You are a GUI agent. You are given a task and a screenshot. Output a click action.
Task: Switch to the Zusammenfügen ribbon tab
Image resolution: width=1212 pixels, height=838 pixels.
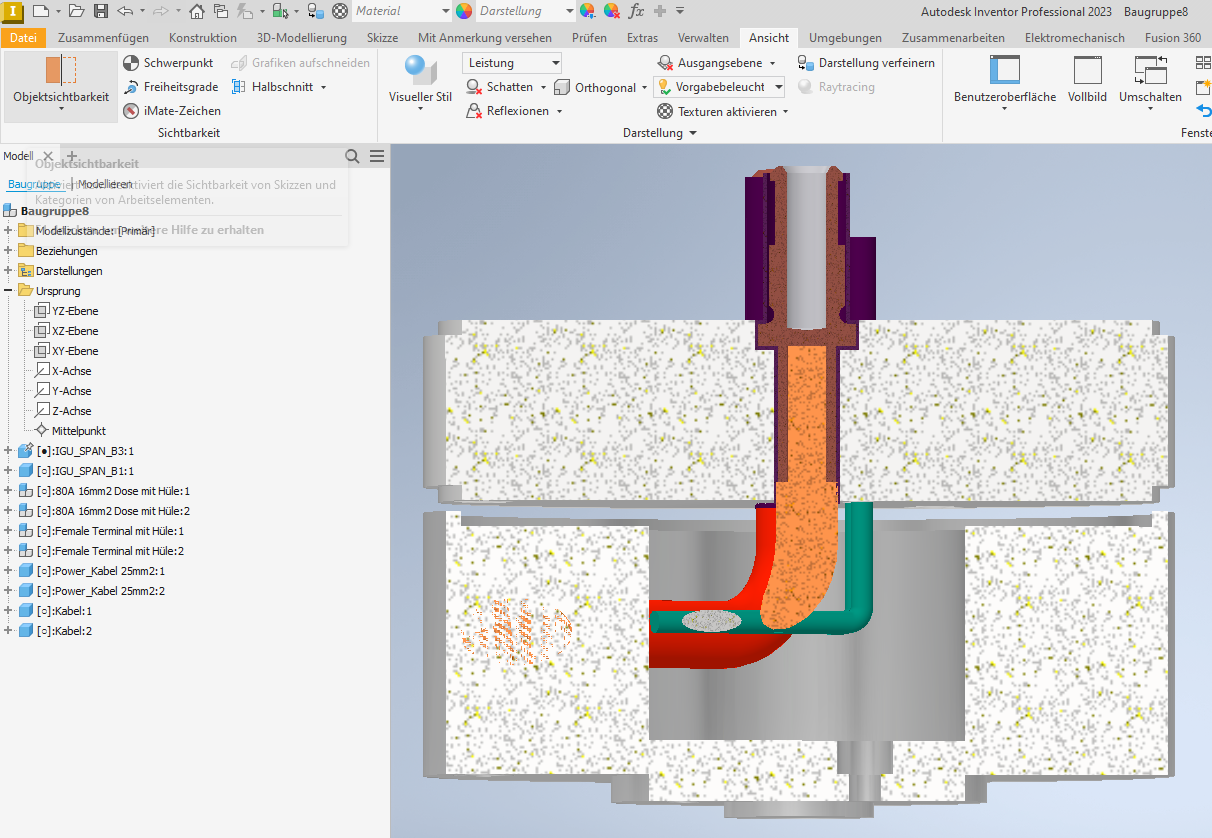(103, 38)
